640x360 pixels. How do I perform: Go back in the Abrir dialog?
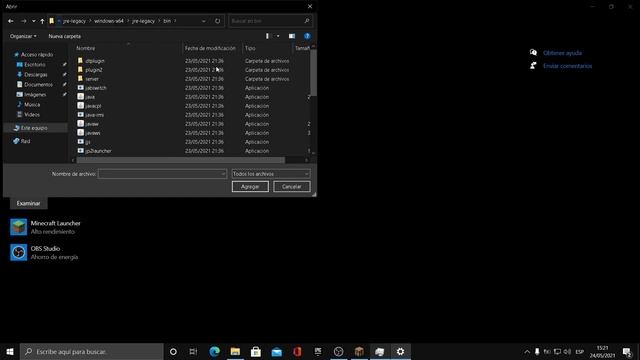tap(11, 21)
